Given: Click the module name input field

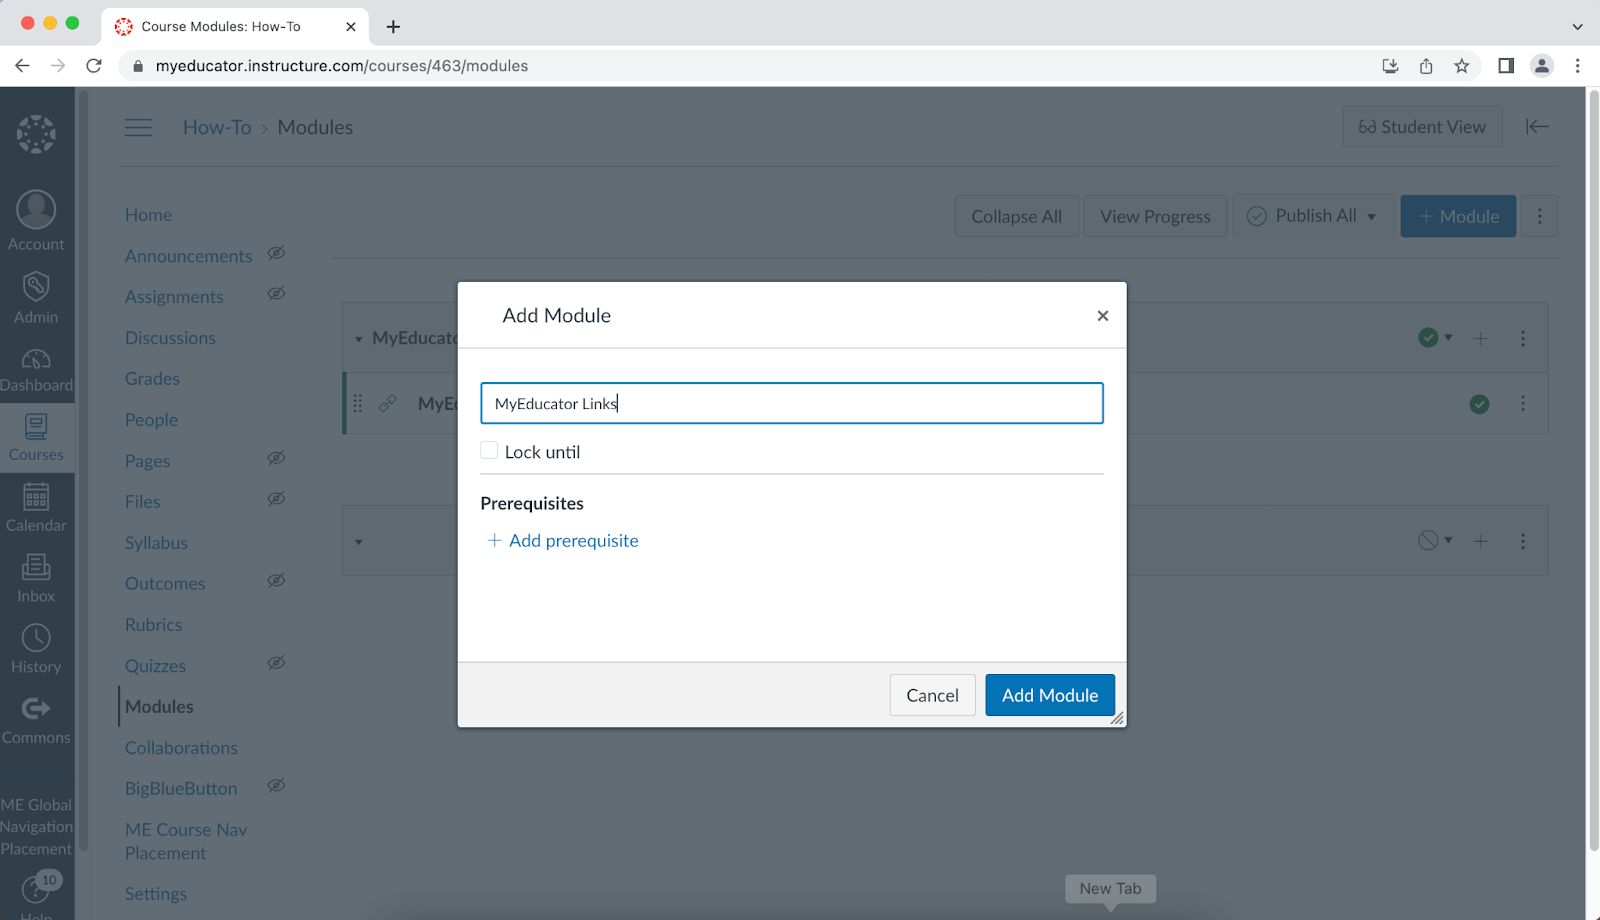Looking at the screenshot, I should point(792,403).
